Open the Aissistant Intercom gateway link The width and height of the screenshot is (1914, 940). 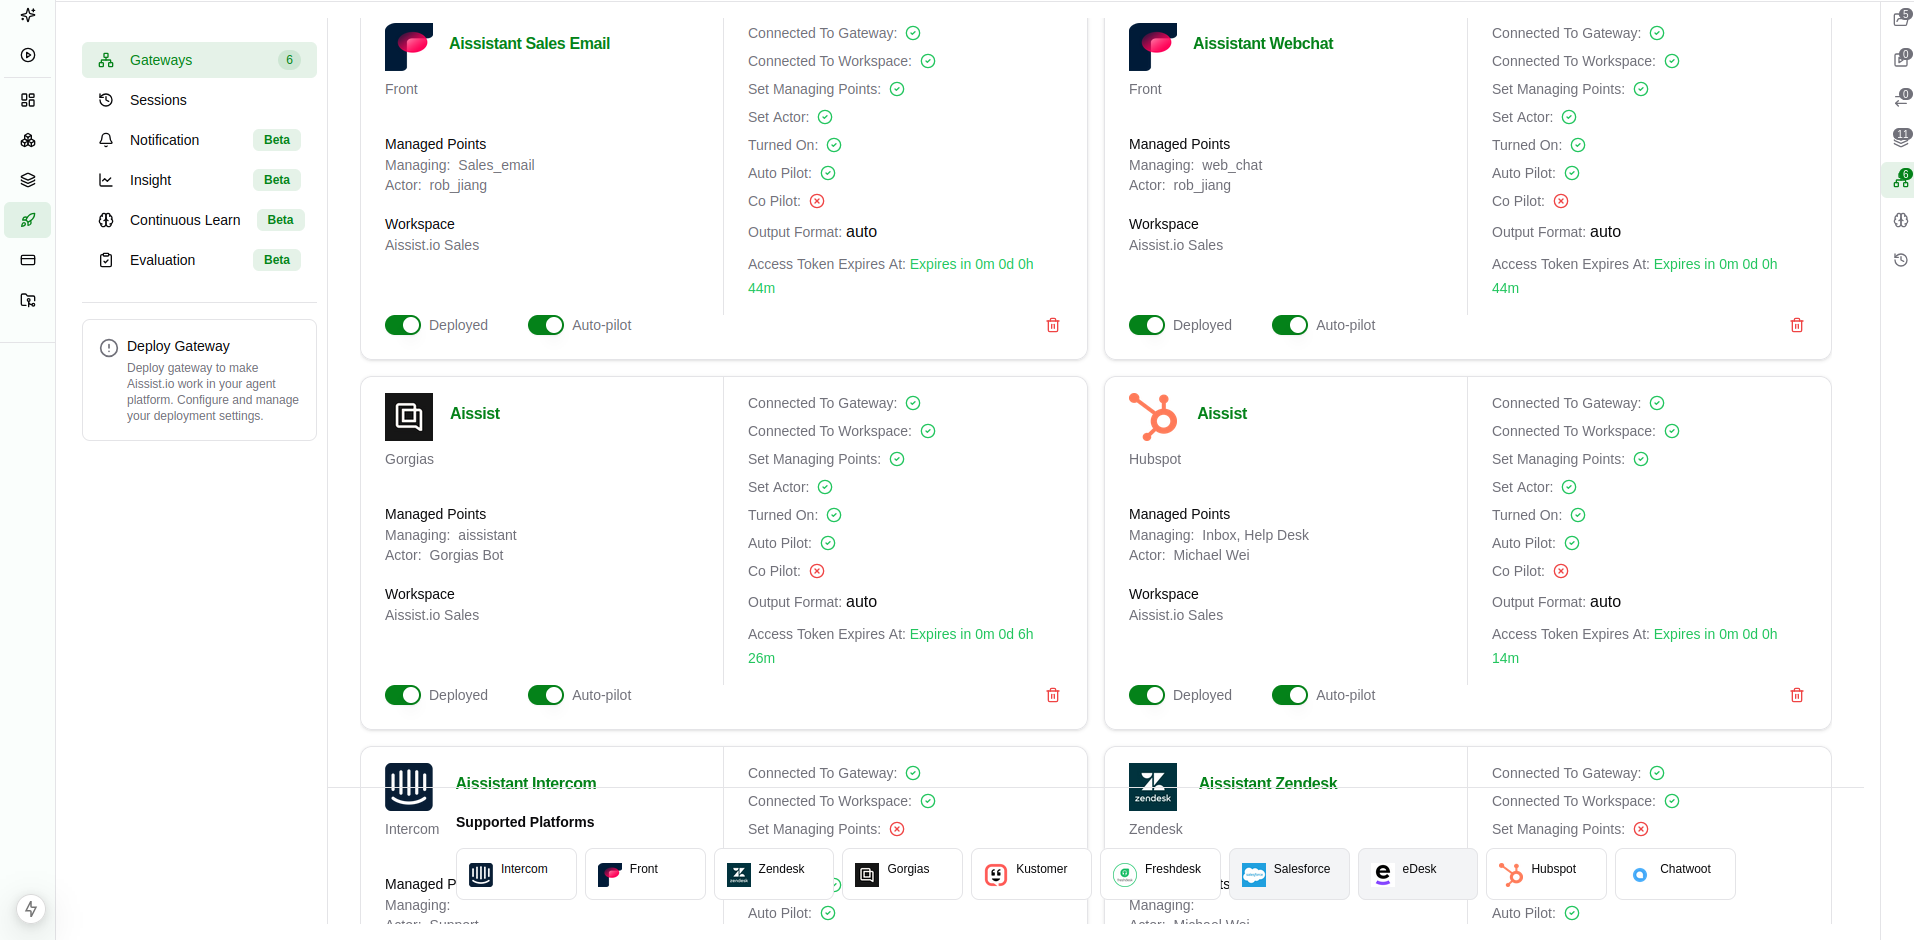pos(526,784)
